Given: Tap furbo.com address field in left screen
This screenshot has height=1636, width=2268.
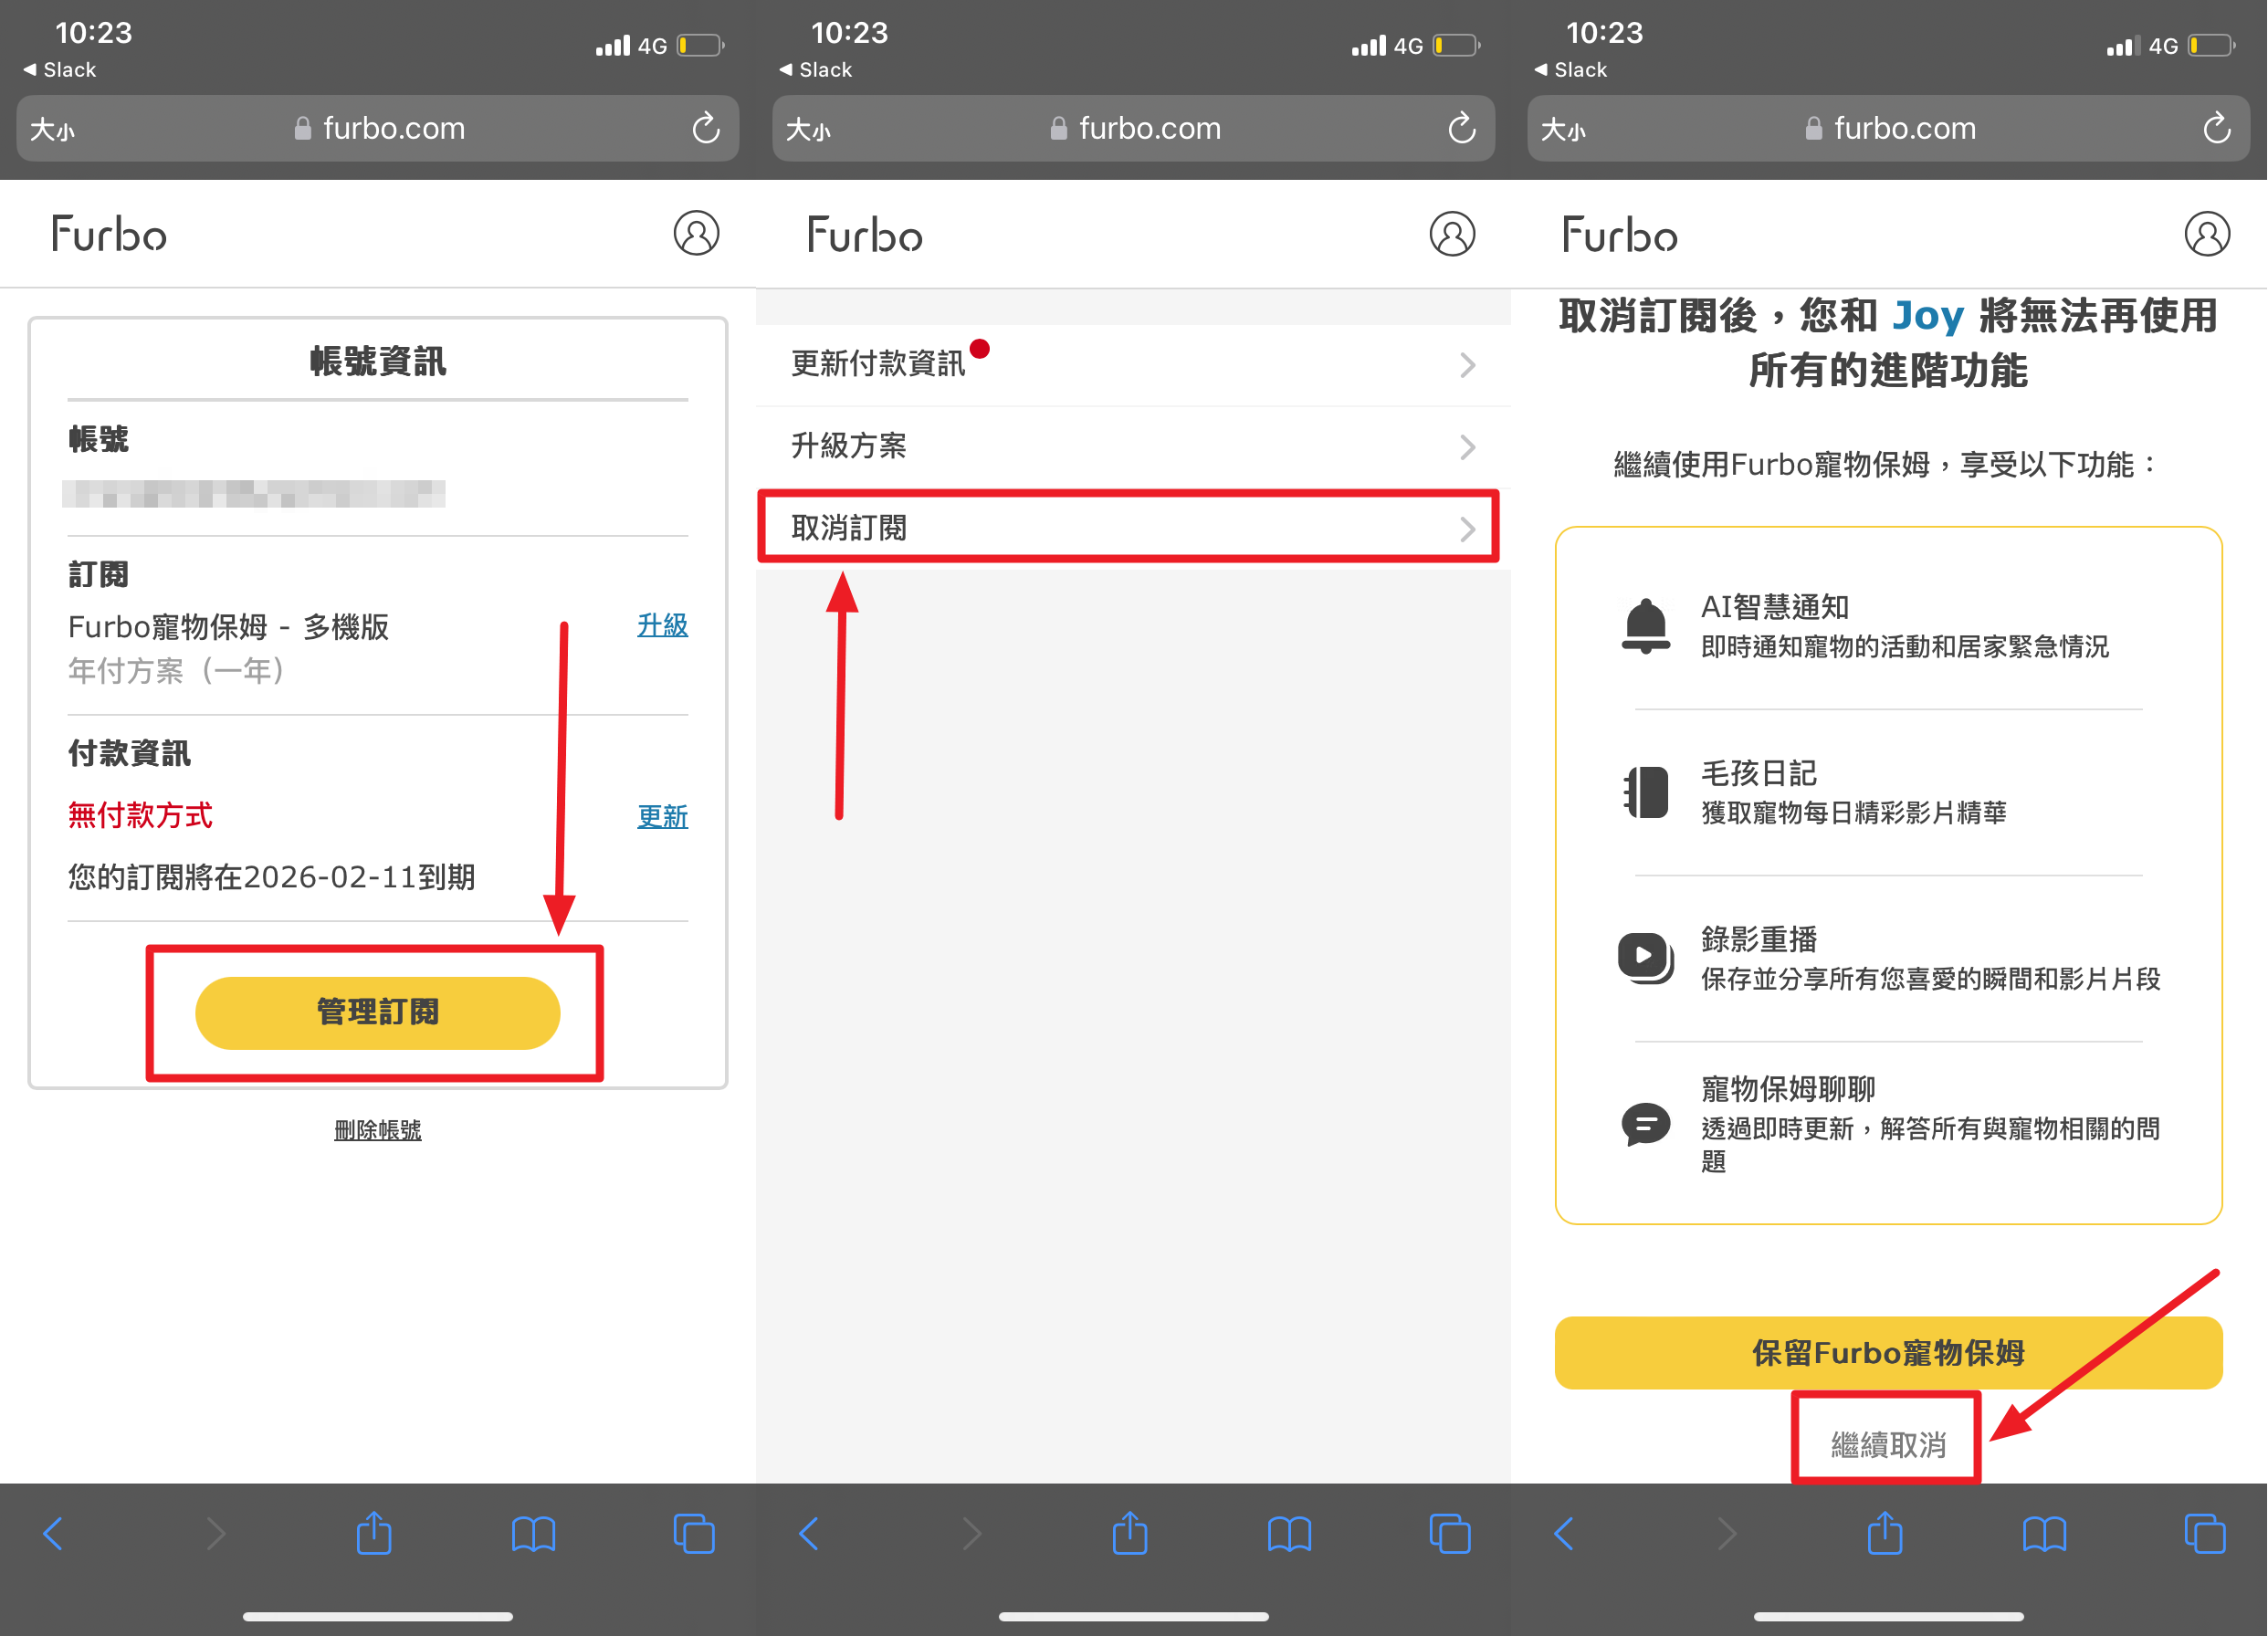Looking at the screenshot, I should (x=378, y=128).
